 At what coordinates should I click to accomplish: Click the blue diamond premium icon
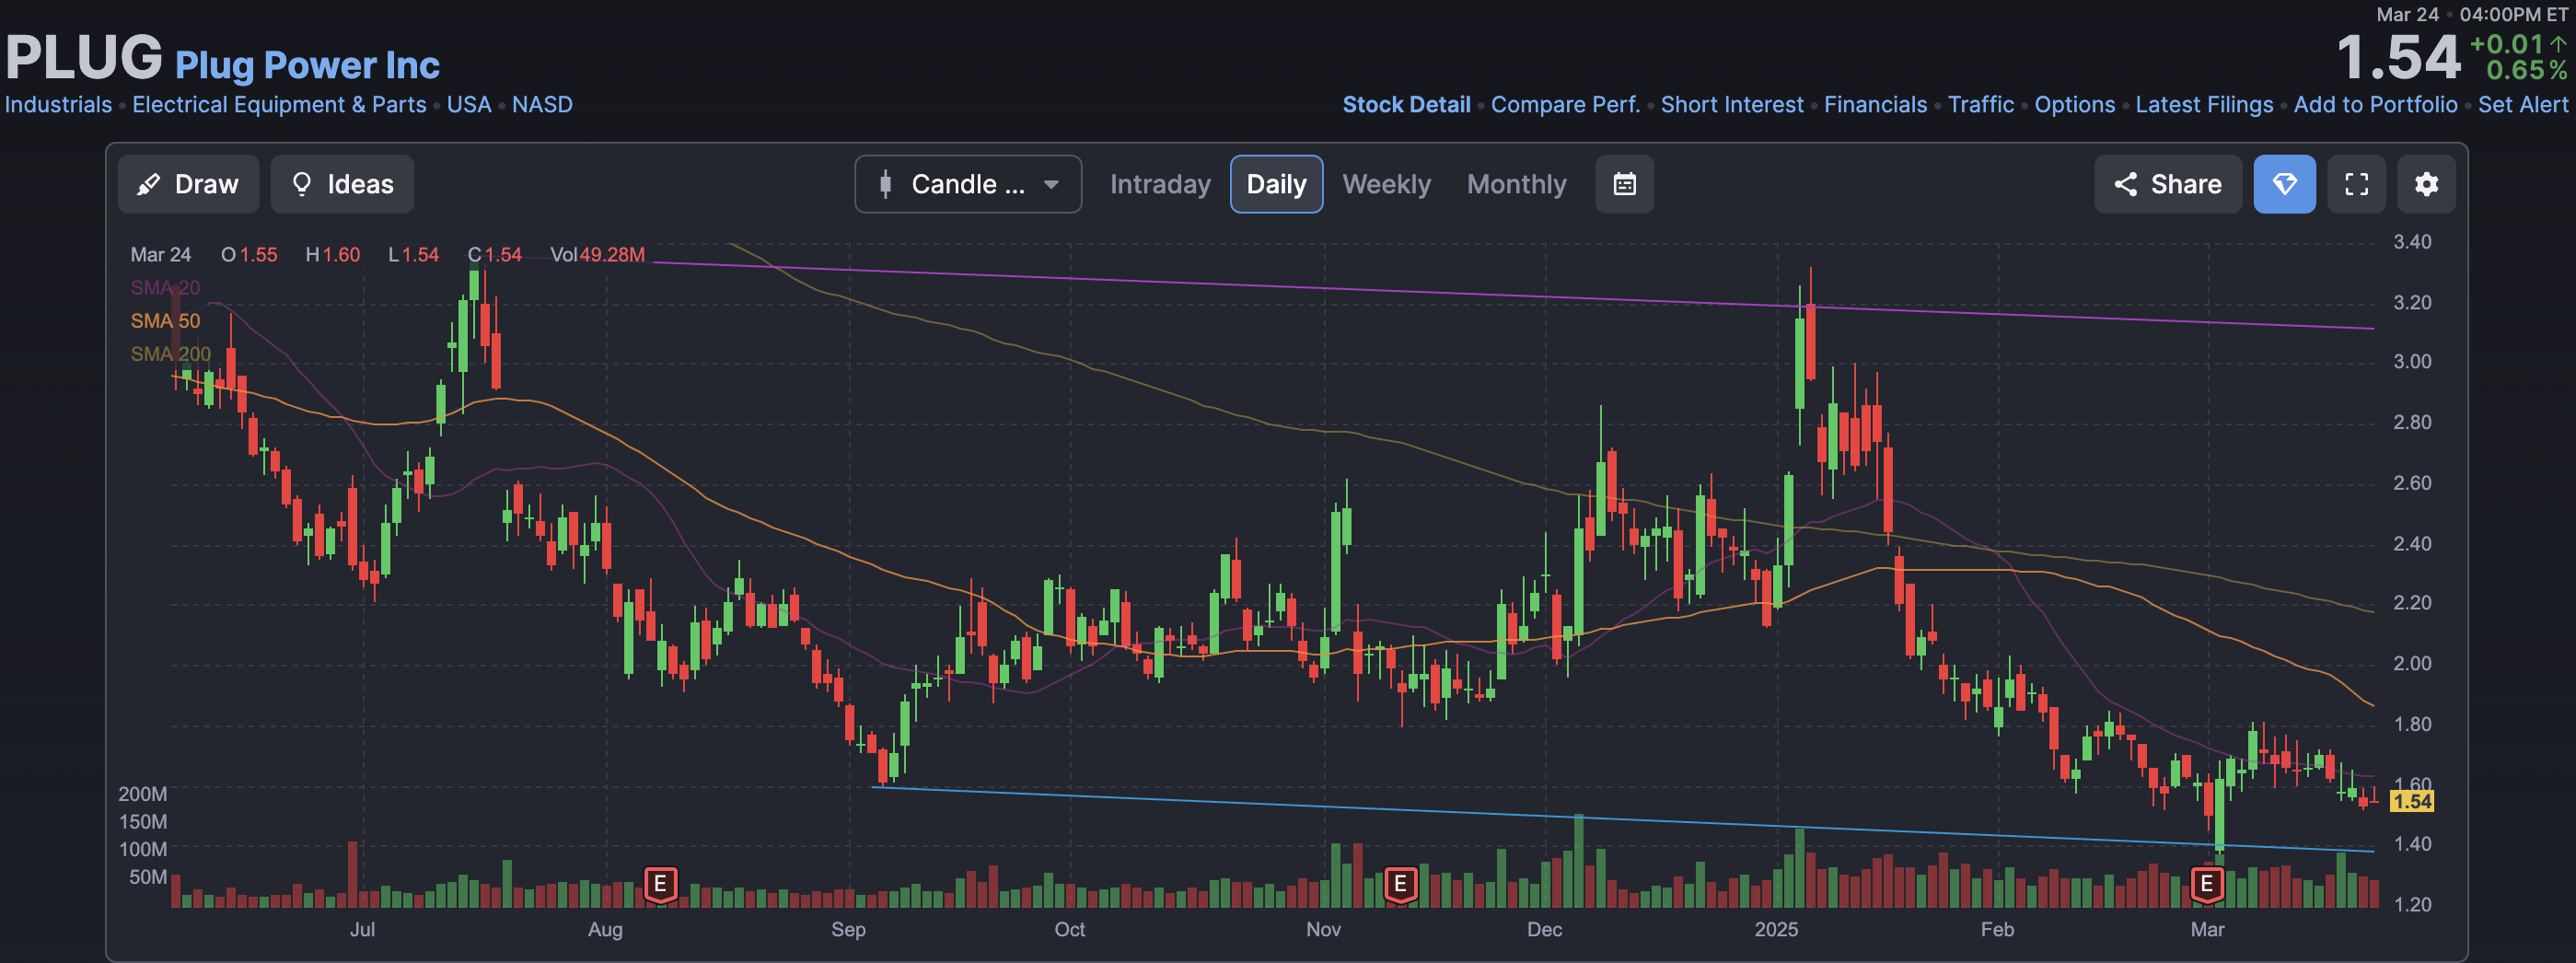point(2284,184)
